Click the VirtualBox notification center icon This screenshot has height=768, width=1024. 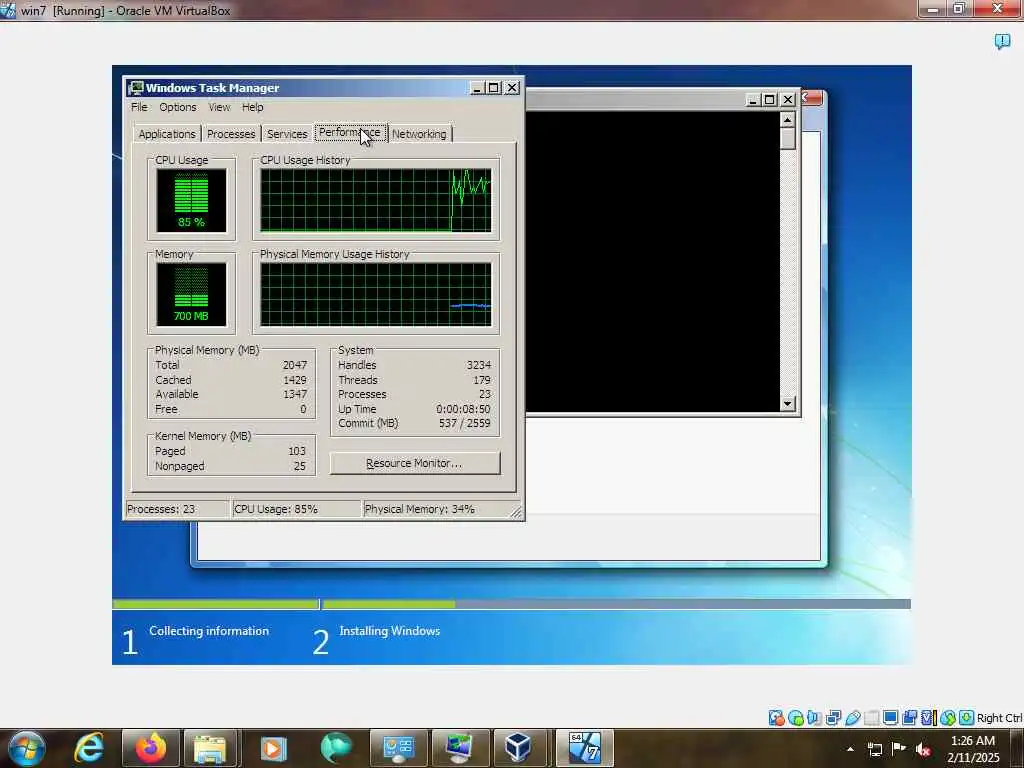point(1002,42)
